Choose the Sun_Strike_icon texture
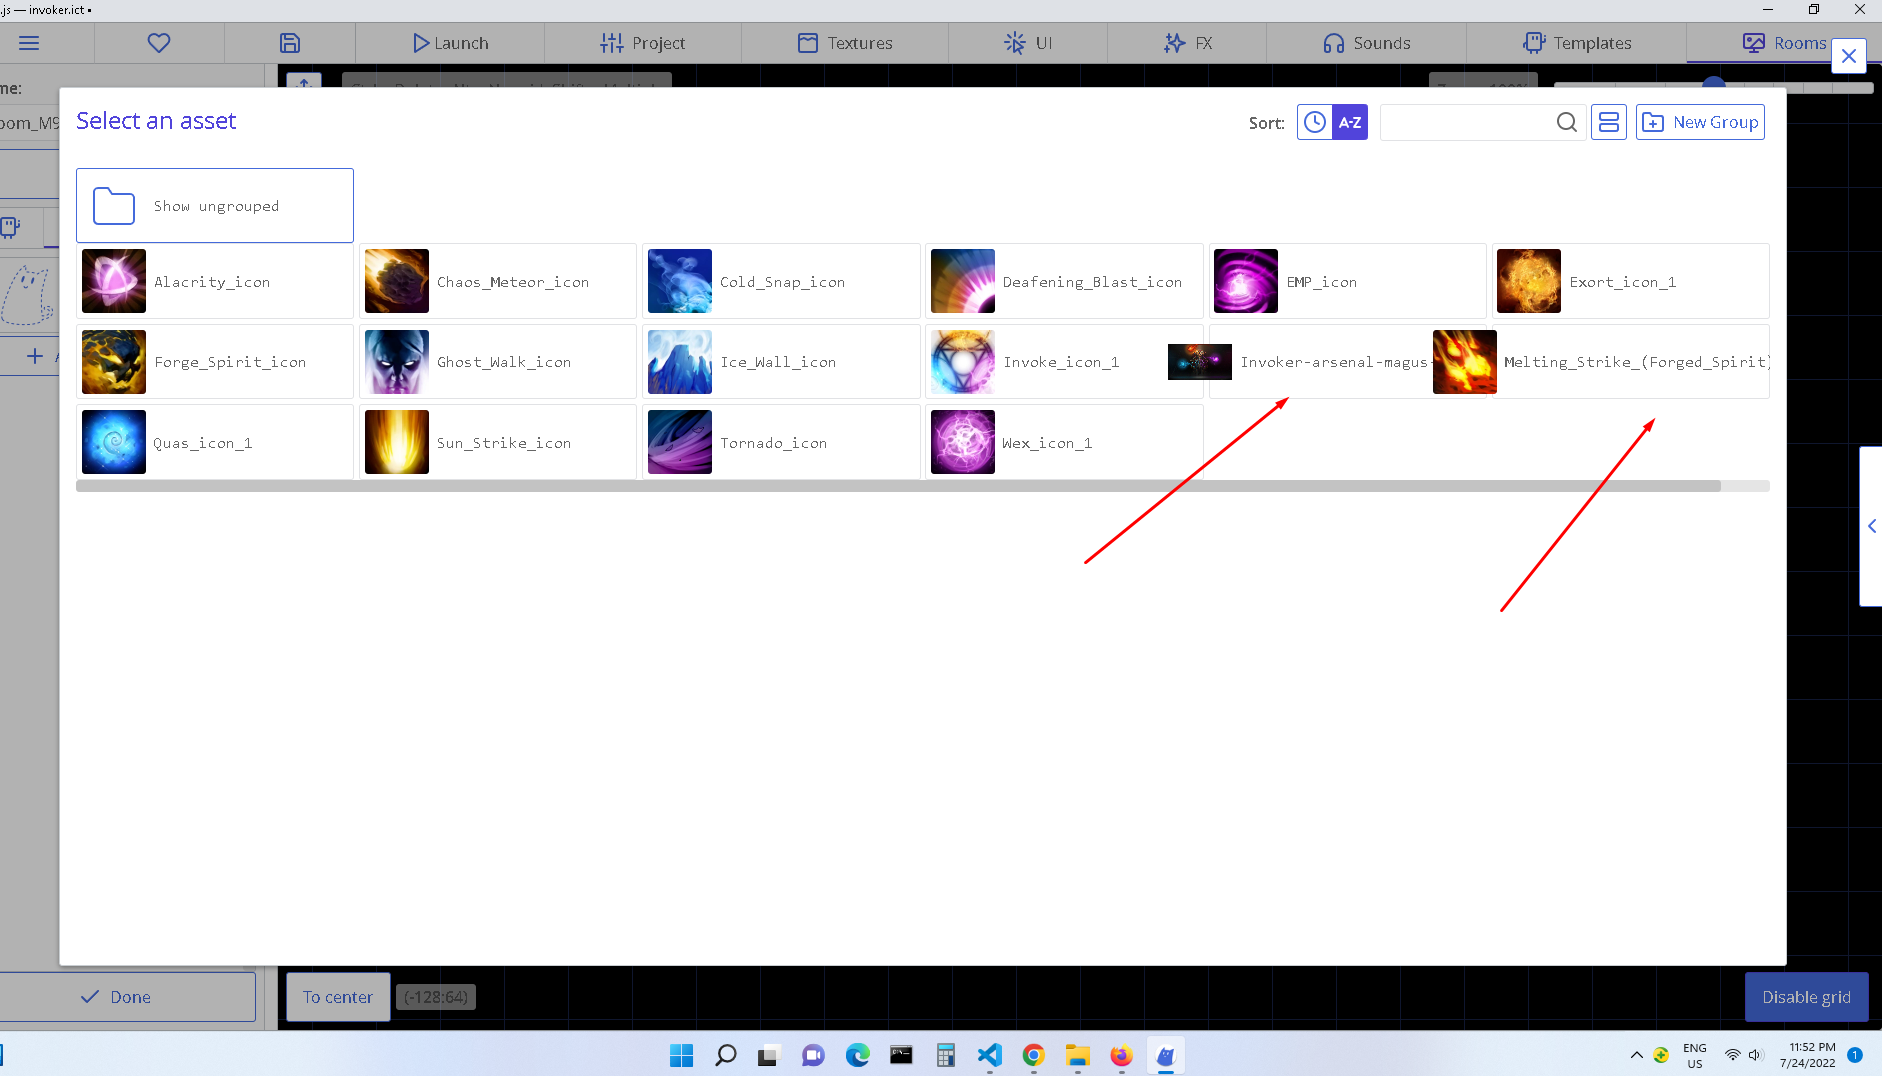The image size is (1882, 1076). [x=498, y=442]
